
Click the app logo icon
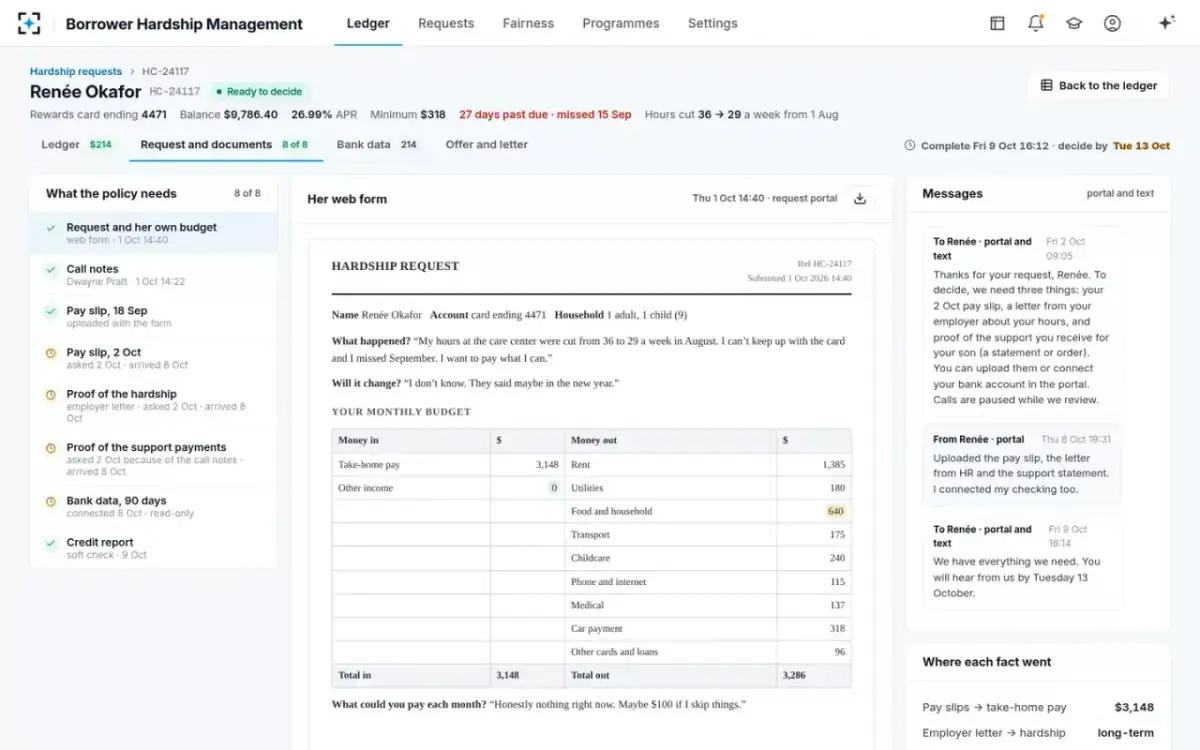29,23
